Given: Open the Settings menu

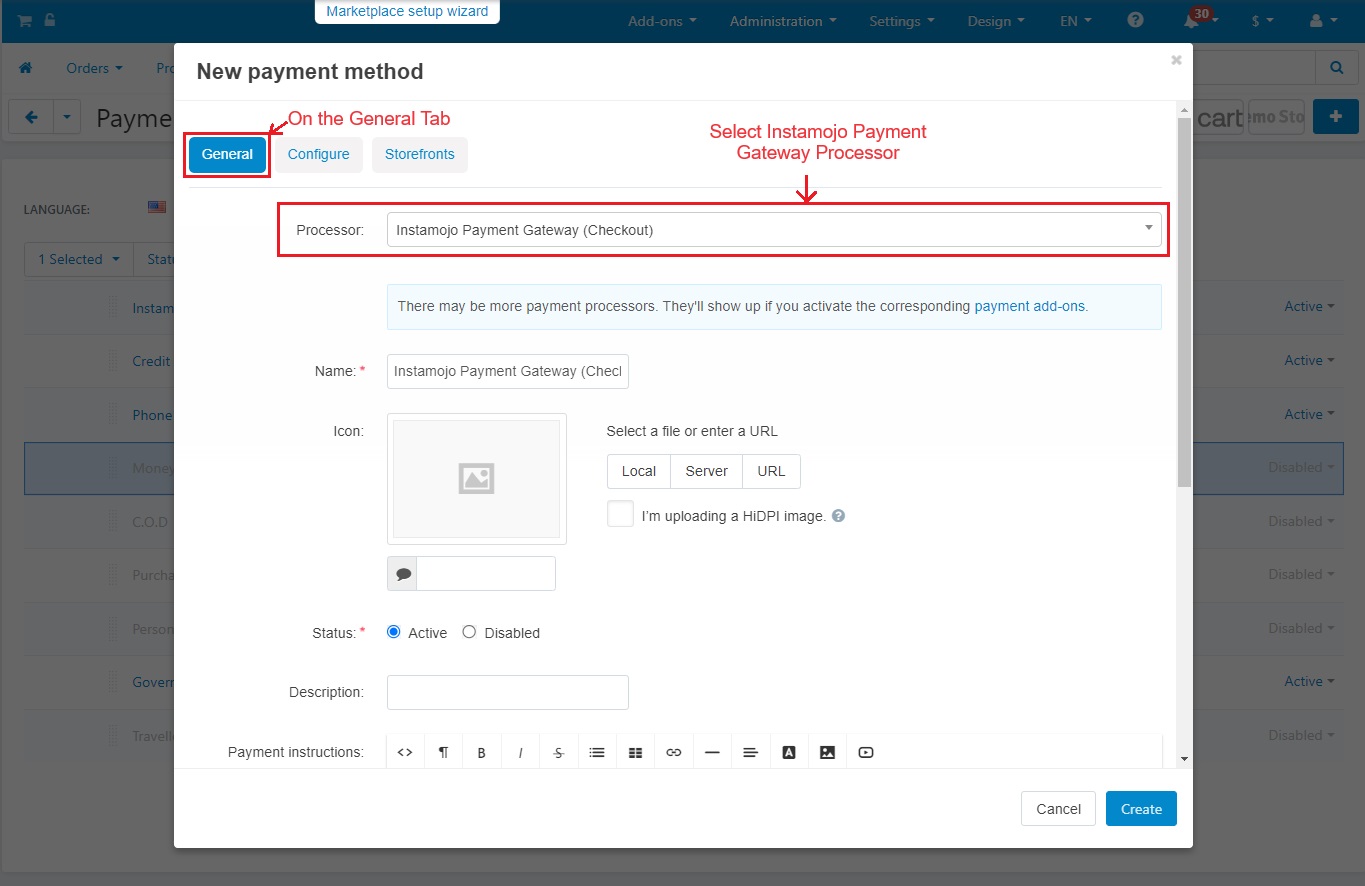Looking at the screenshot, I should pyautogui.click(x=902, y=21).
